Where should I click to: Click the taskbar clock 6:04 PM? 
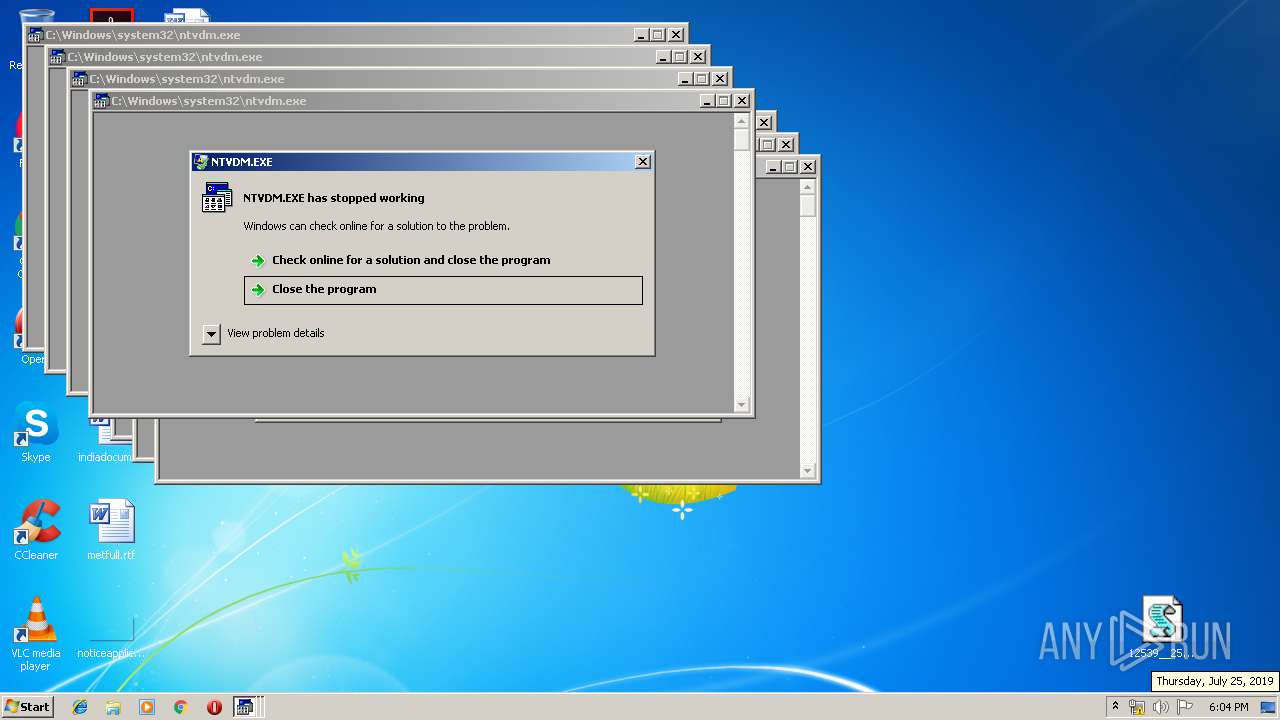click(1228, 707)
